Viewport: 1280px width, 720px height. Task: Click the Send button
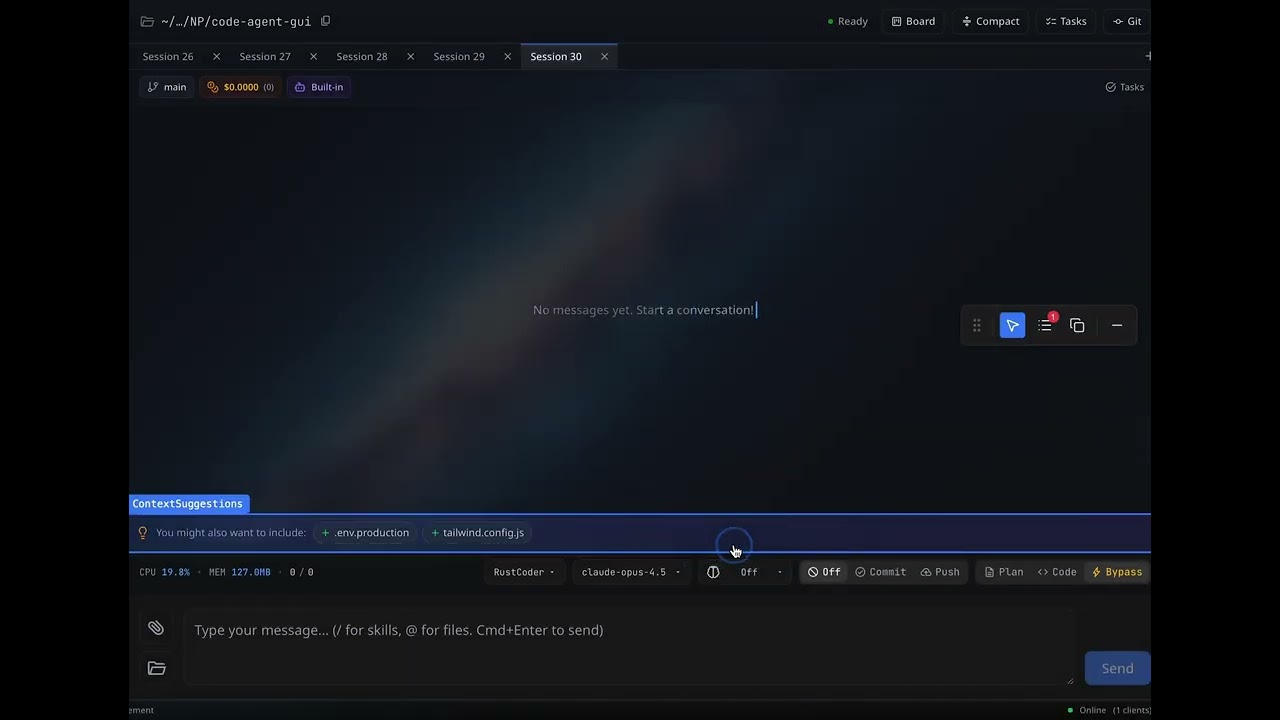click(1117, 669)
